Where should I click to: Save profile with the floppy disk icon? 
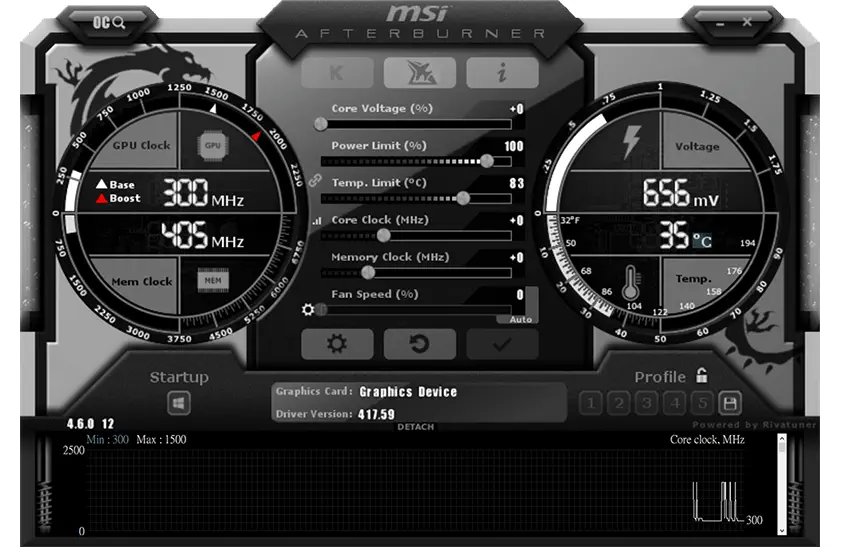[x=730, y=403]
